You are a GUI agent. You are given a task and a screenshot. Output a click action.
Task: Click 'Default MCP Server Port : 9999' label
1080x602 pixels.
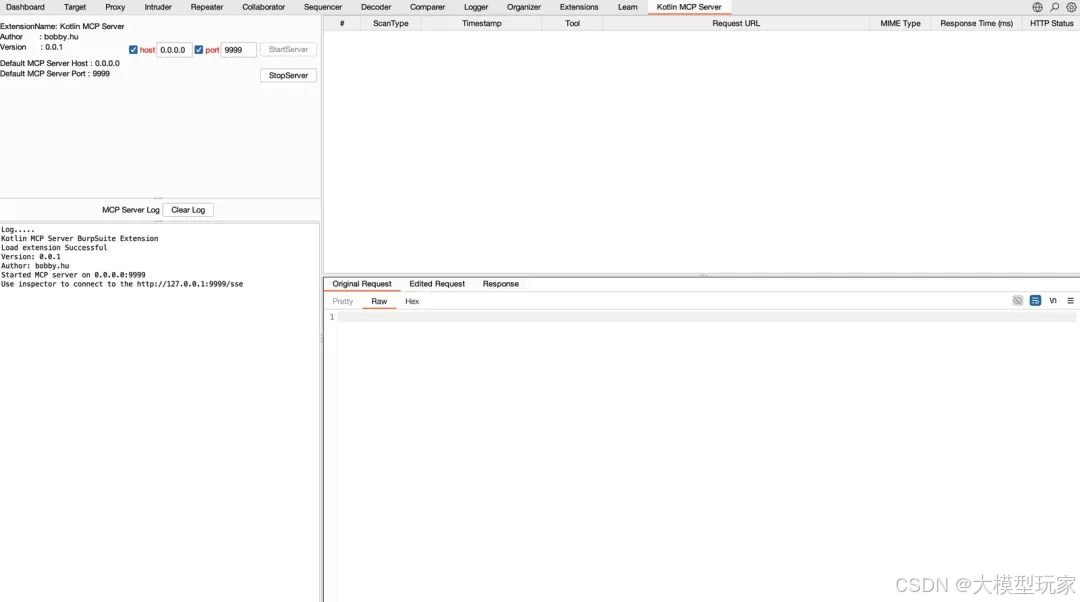pos(55,74)
